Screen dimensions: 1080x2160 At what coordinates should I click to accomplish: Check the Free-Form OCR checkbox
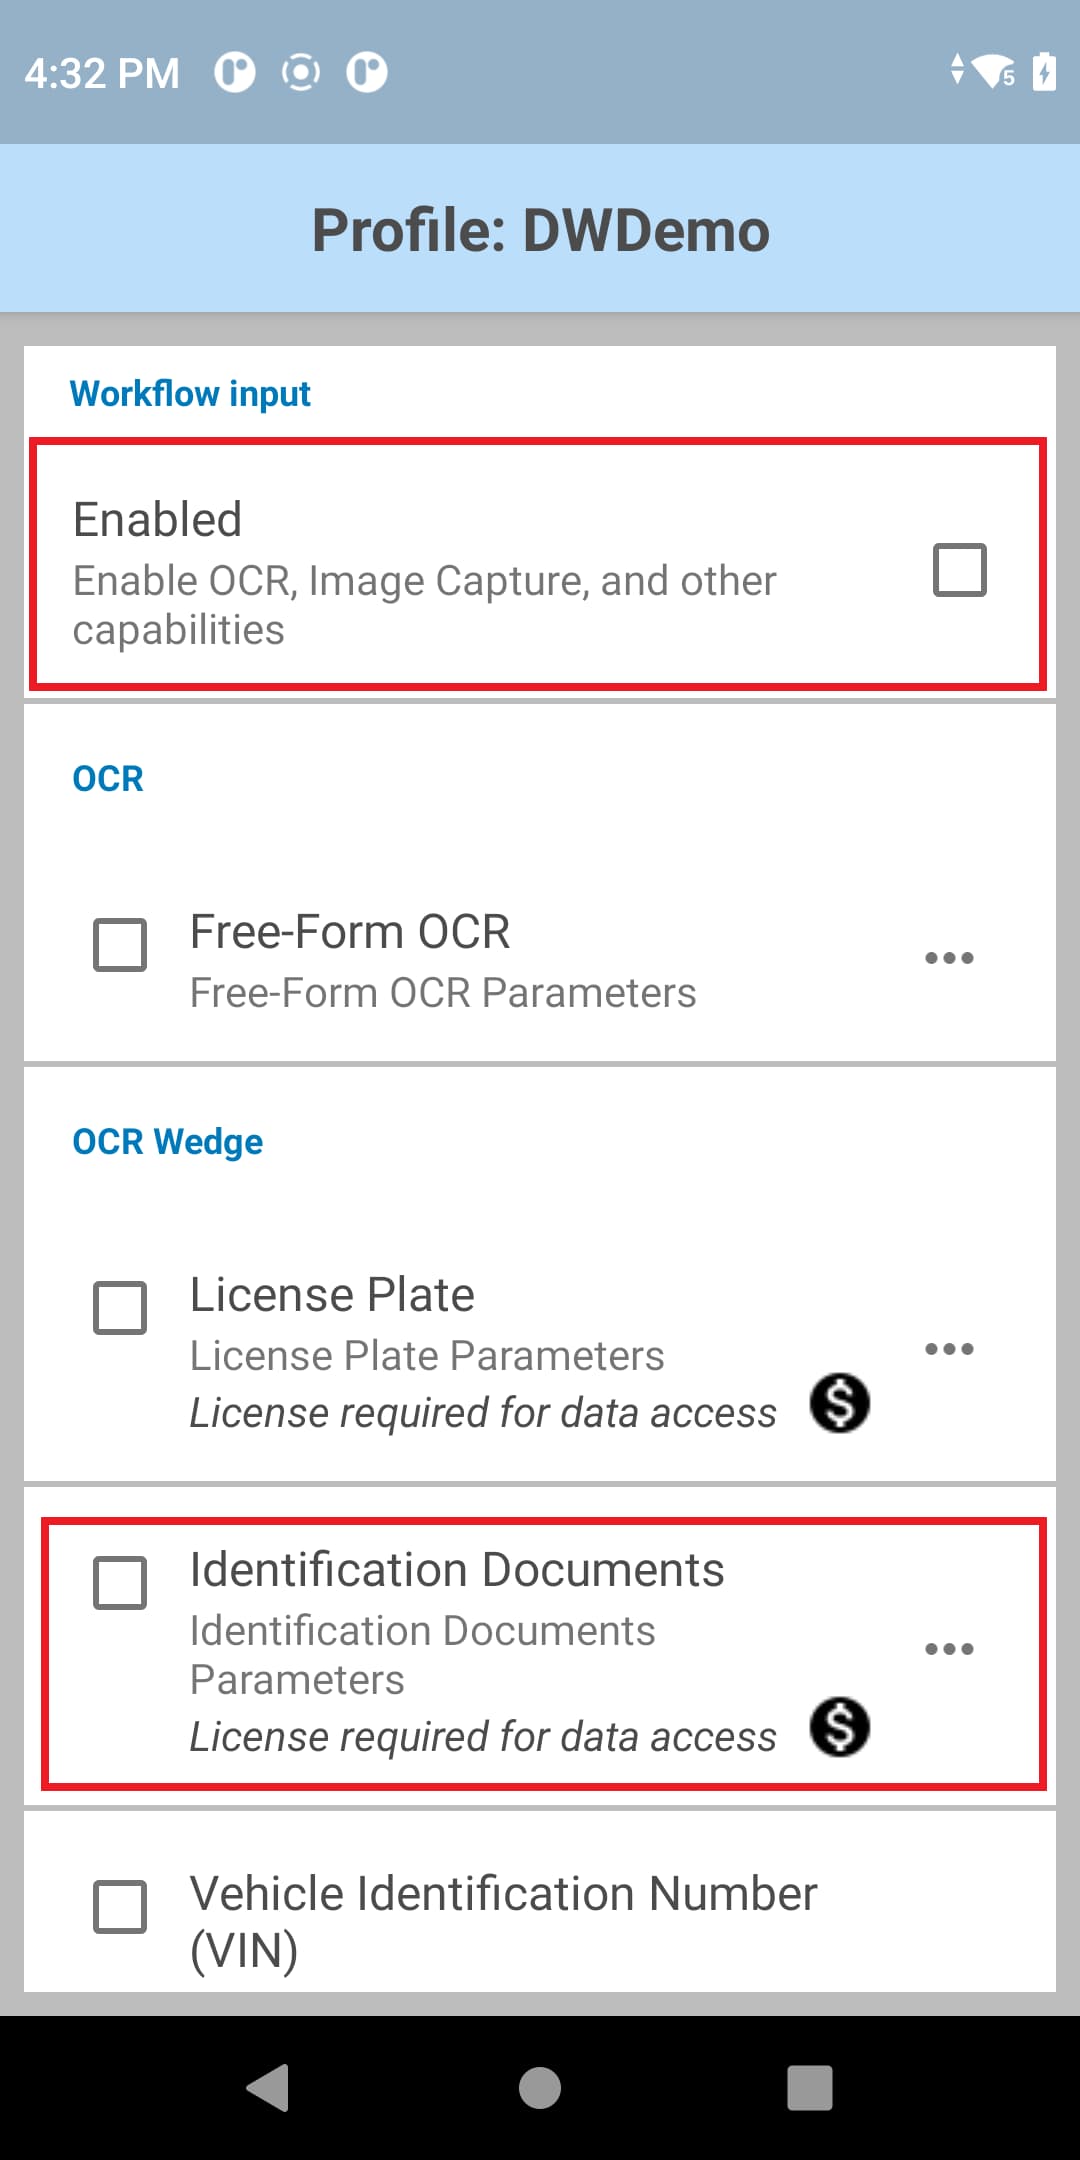point(120,945)
